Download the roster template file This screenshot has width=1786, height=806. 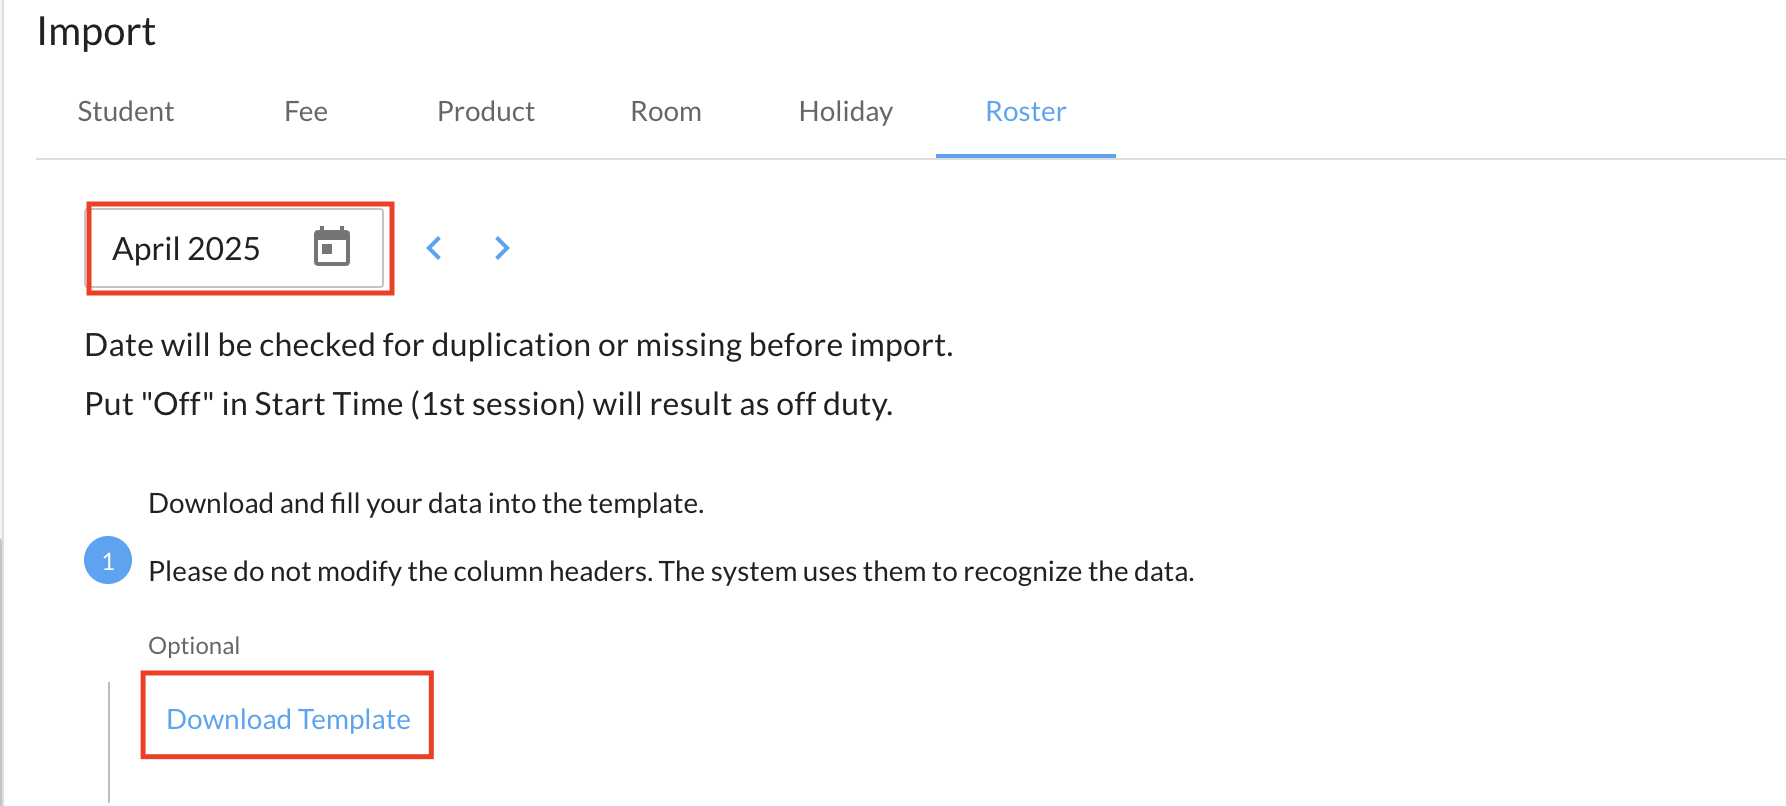point(288,719)
